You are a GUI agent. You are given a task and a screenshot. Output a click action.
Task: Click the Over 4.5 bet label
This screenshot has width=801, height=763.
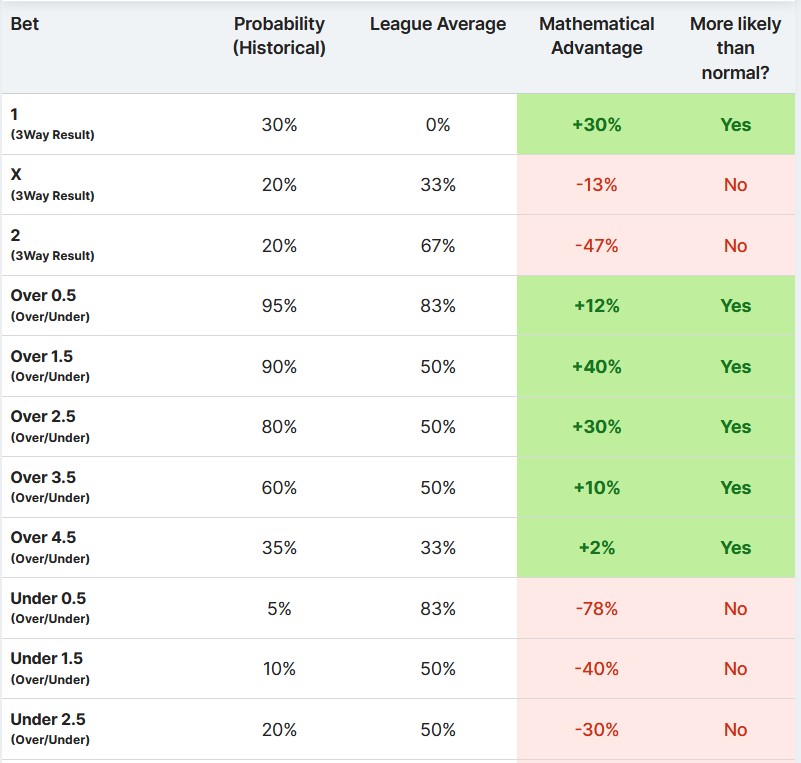tap(43, 538)
